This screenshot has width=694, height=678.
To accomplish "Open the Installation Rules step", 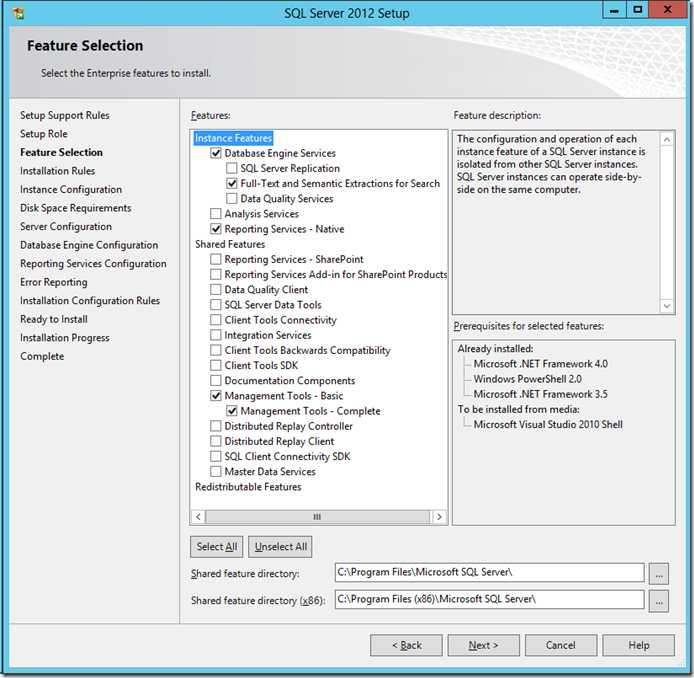I will click(x=58, y=171).
